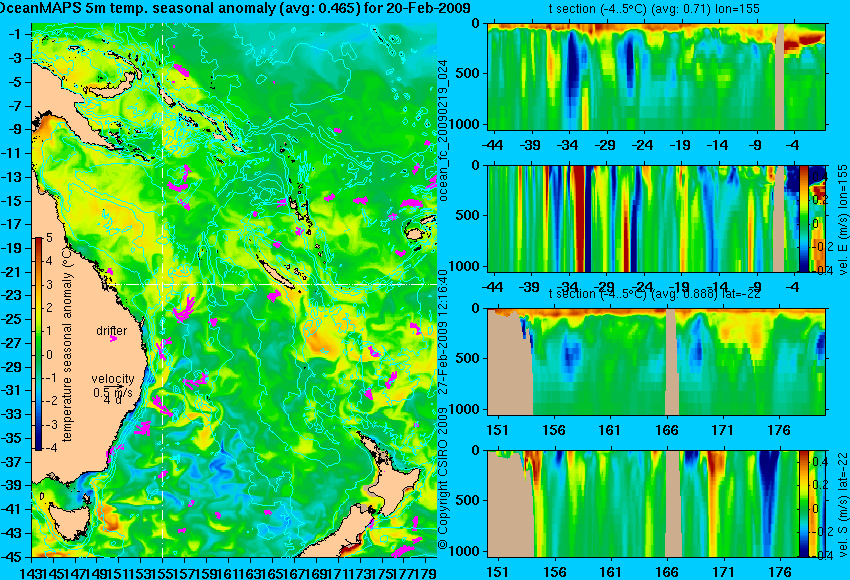
Task: Click the 'temperature seasonal anomaly (°C)' vertical label
Action: coord(67,344)
